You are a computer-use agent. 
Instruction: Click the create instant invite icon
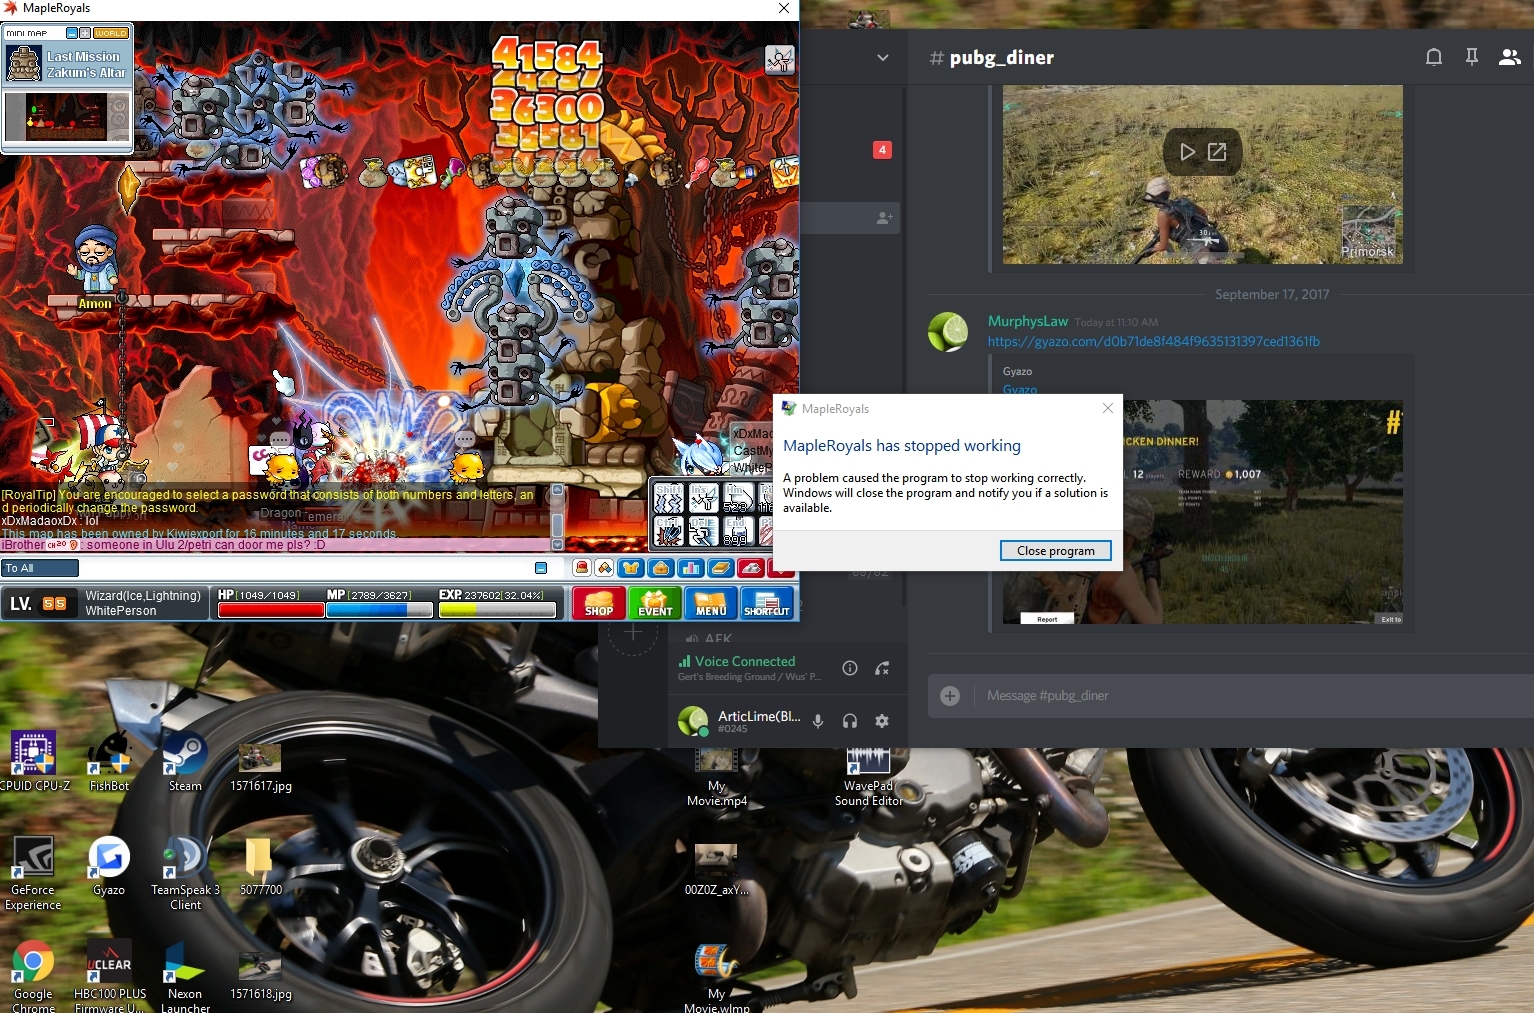[884, 217]
